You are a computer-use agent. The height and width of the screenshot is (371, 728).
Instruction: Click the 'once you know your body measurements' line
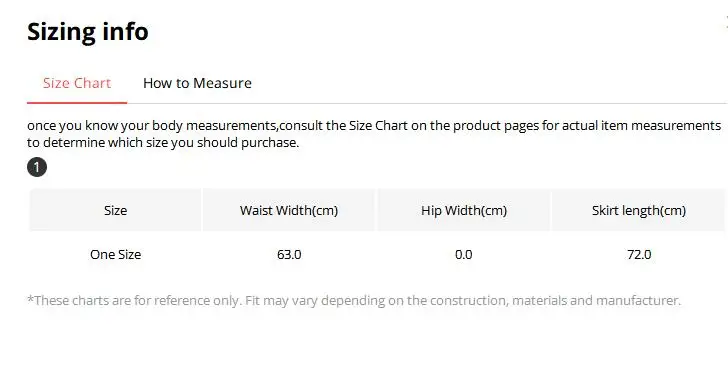[x=374, y=126]
